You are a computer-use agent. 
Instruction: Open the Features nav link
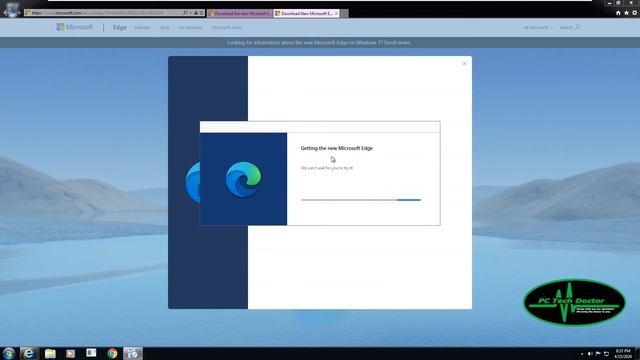click(142, 27)
